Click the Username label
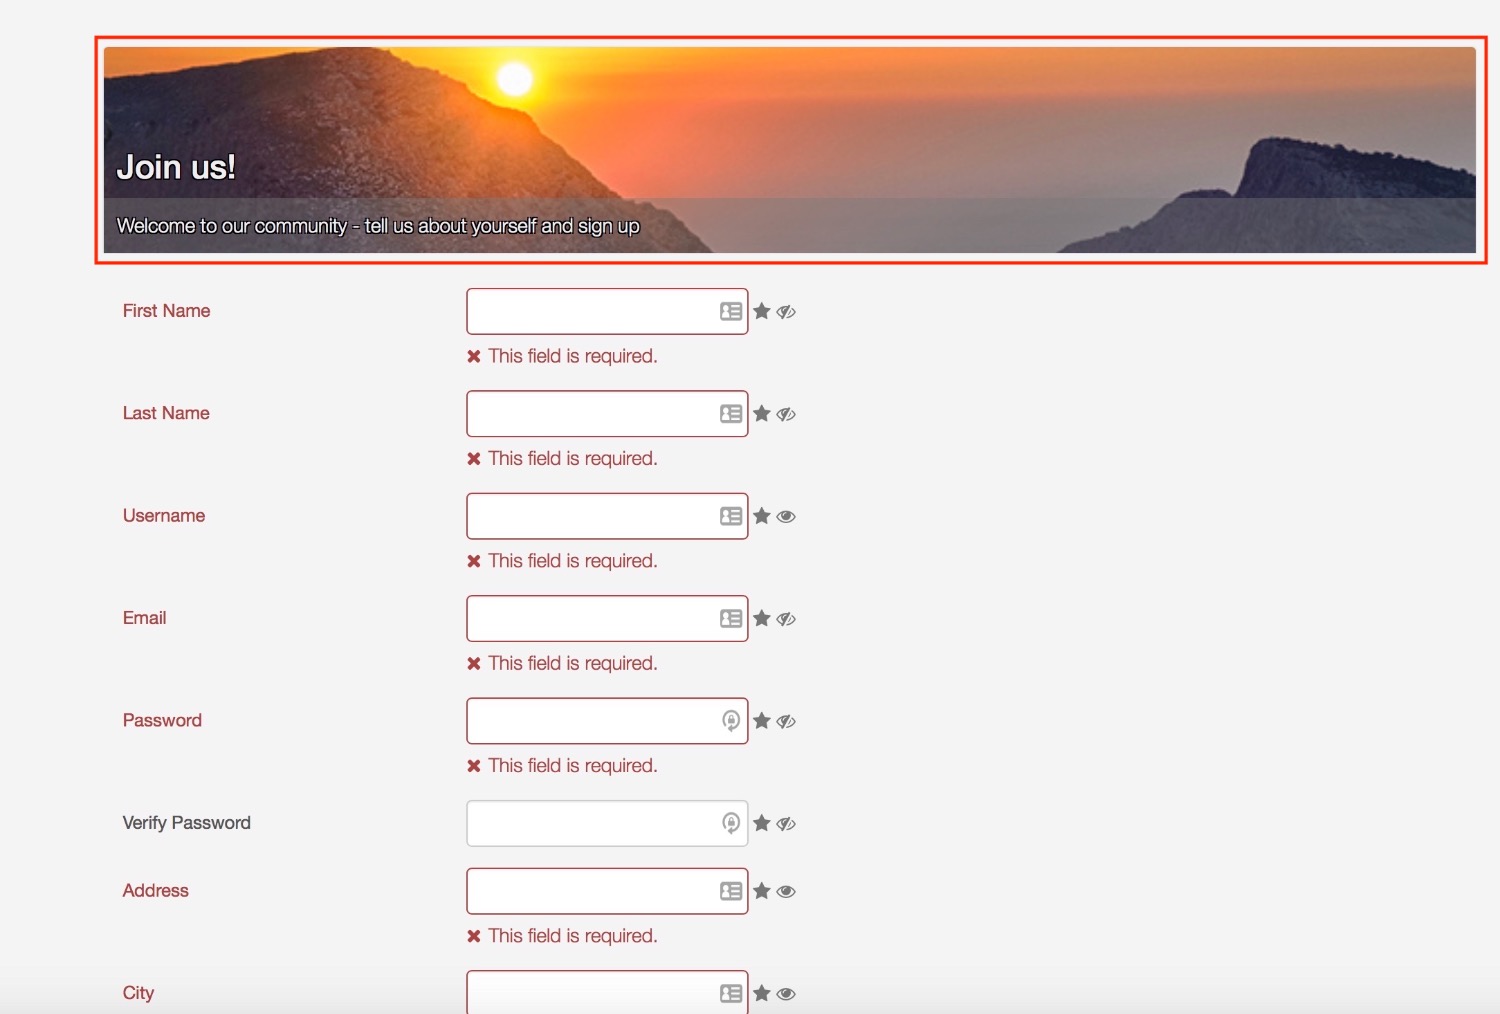The width and height of the screenshot is (1500, 1014). (164, 516)
